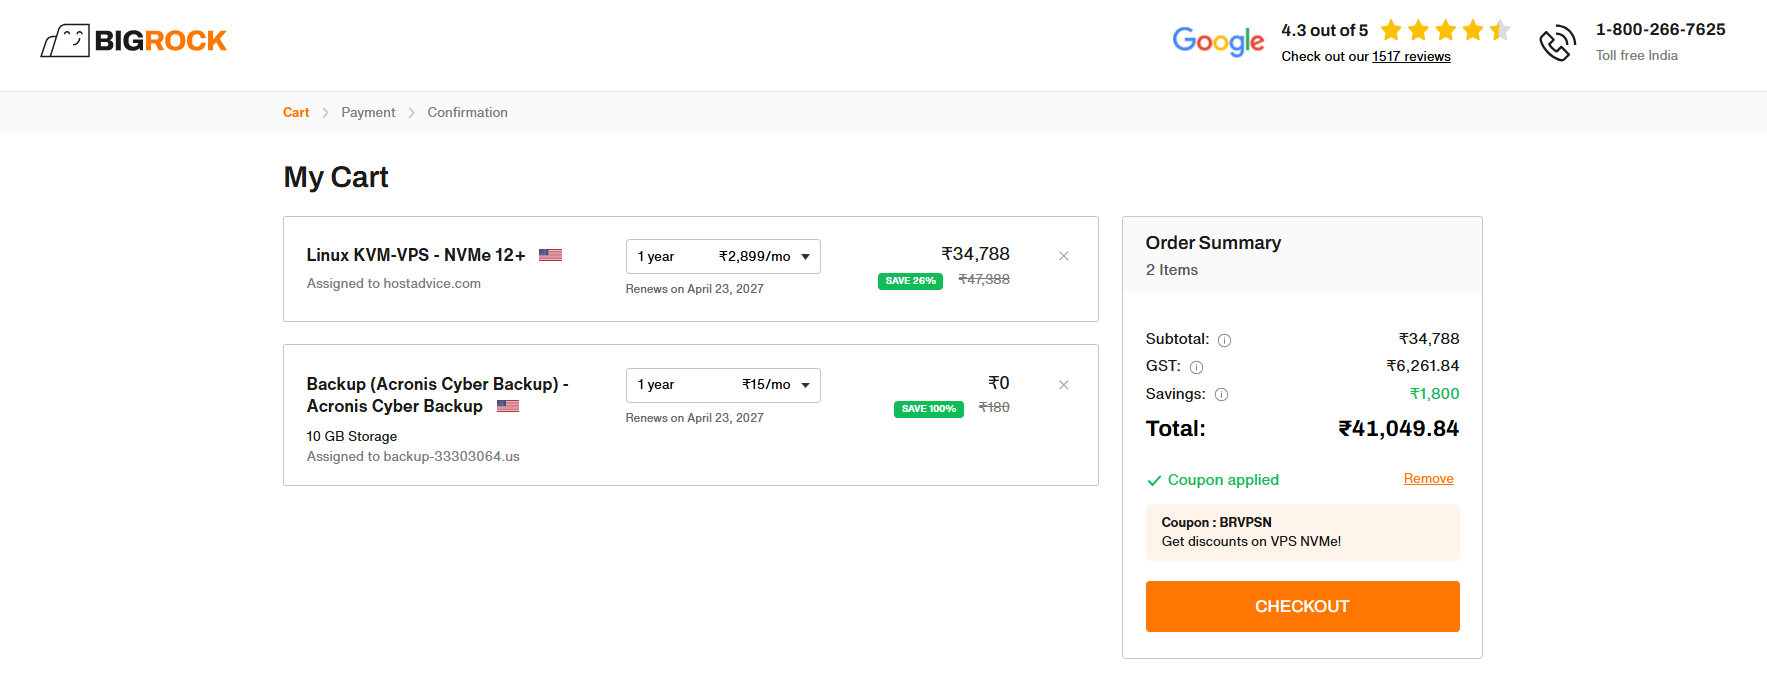Click 'Assigned to hostadvice.com' text
This screenshot has height=694, width=1767.
pyautogui.click(x=393, y=284)
